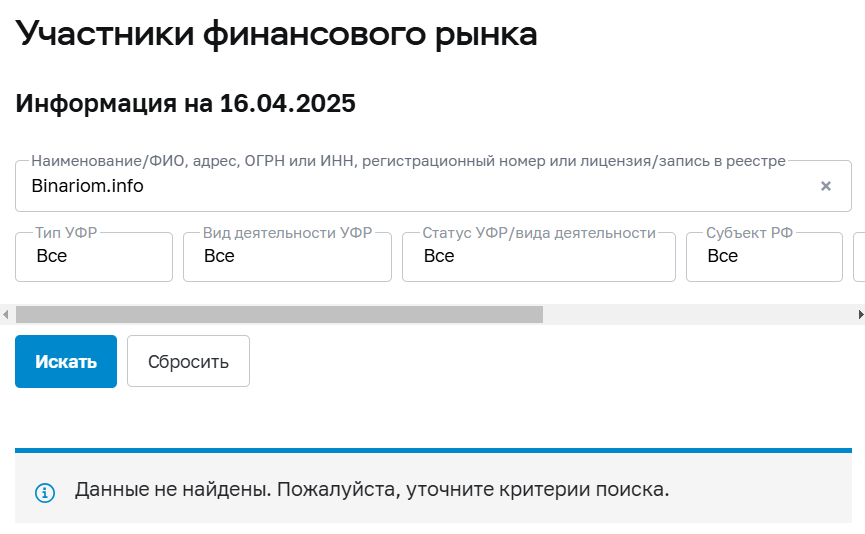This screenshot has height=534, width=865.
Task: Open the Статус УФР/вида деятельности dropdown
Action: click(538, 257)
